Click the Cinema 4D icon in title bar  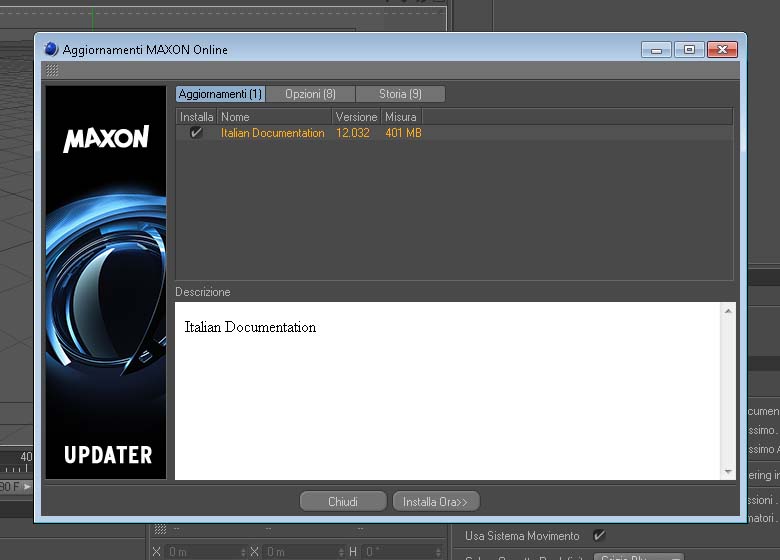coord(51,49)
